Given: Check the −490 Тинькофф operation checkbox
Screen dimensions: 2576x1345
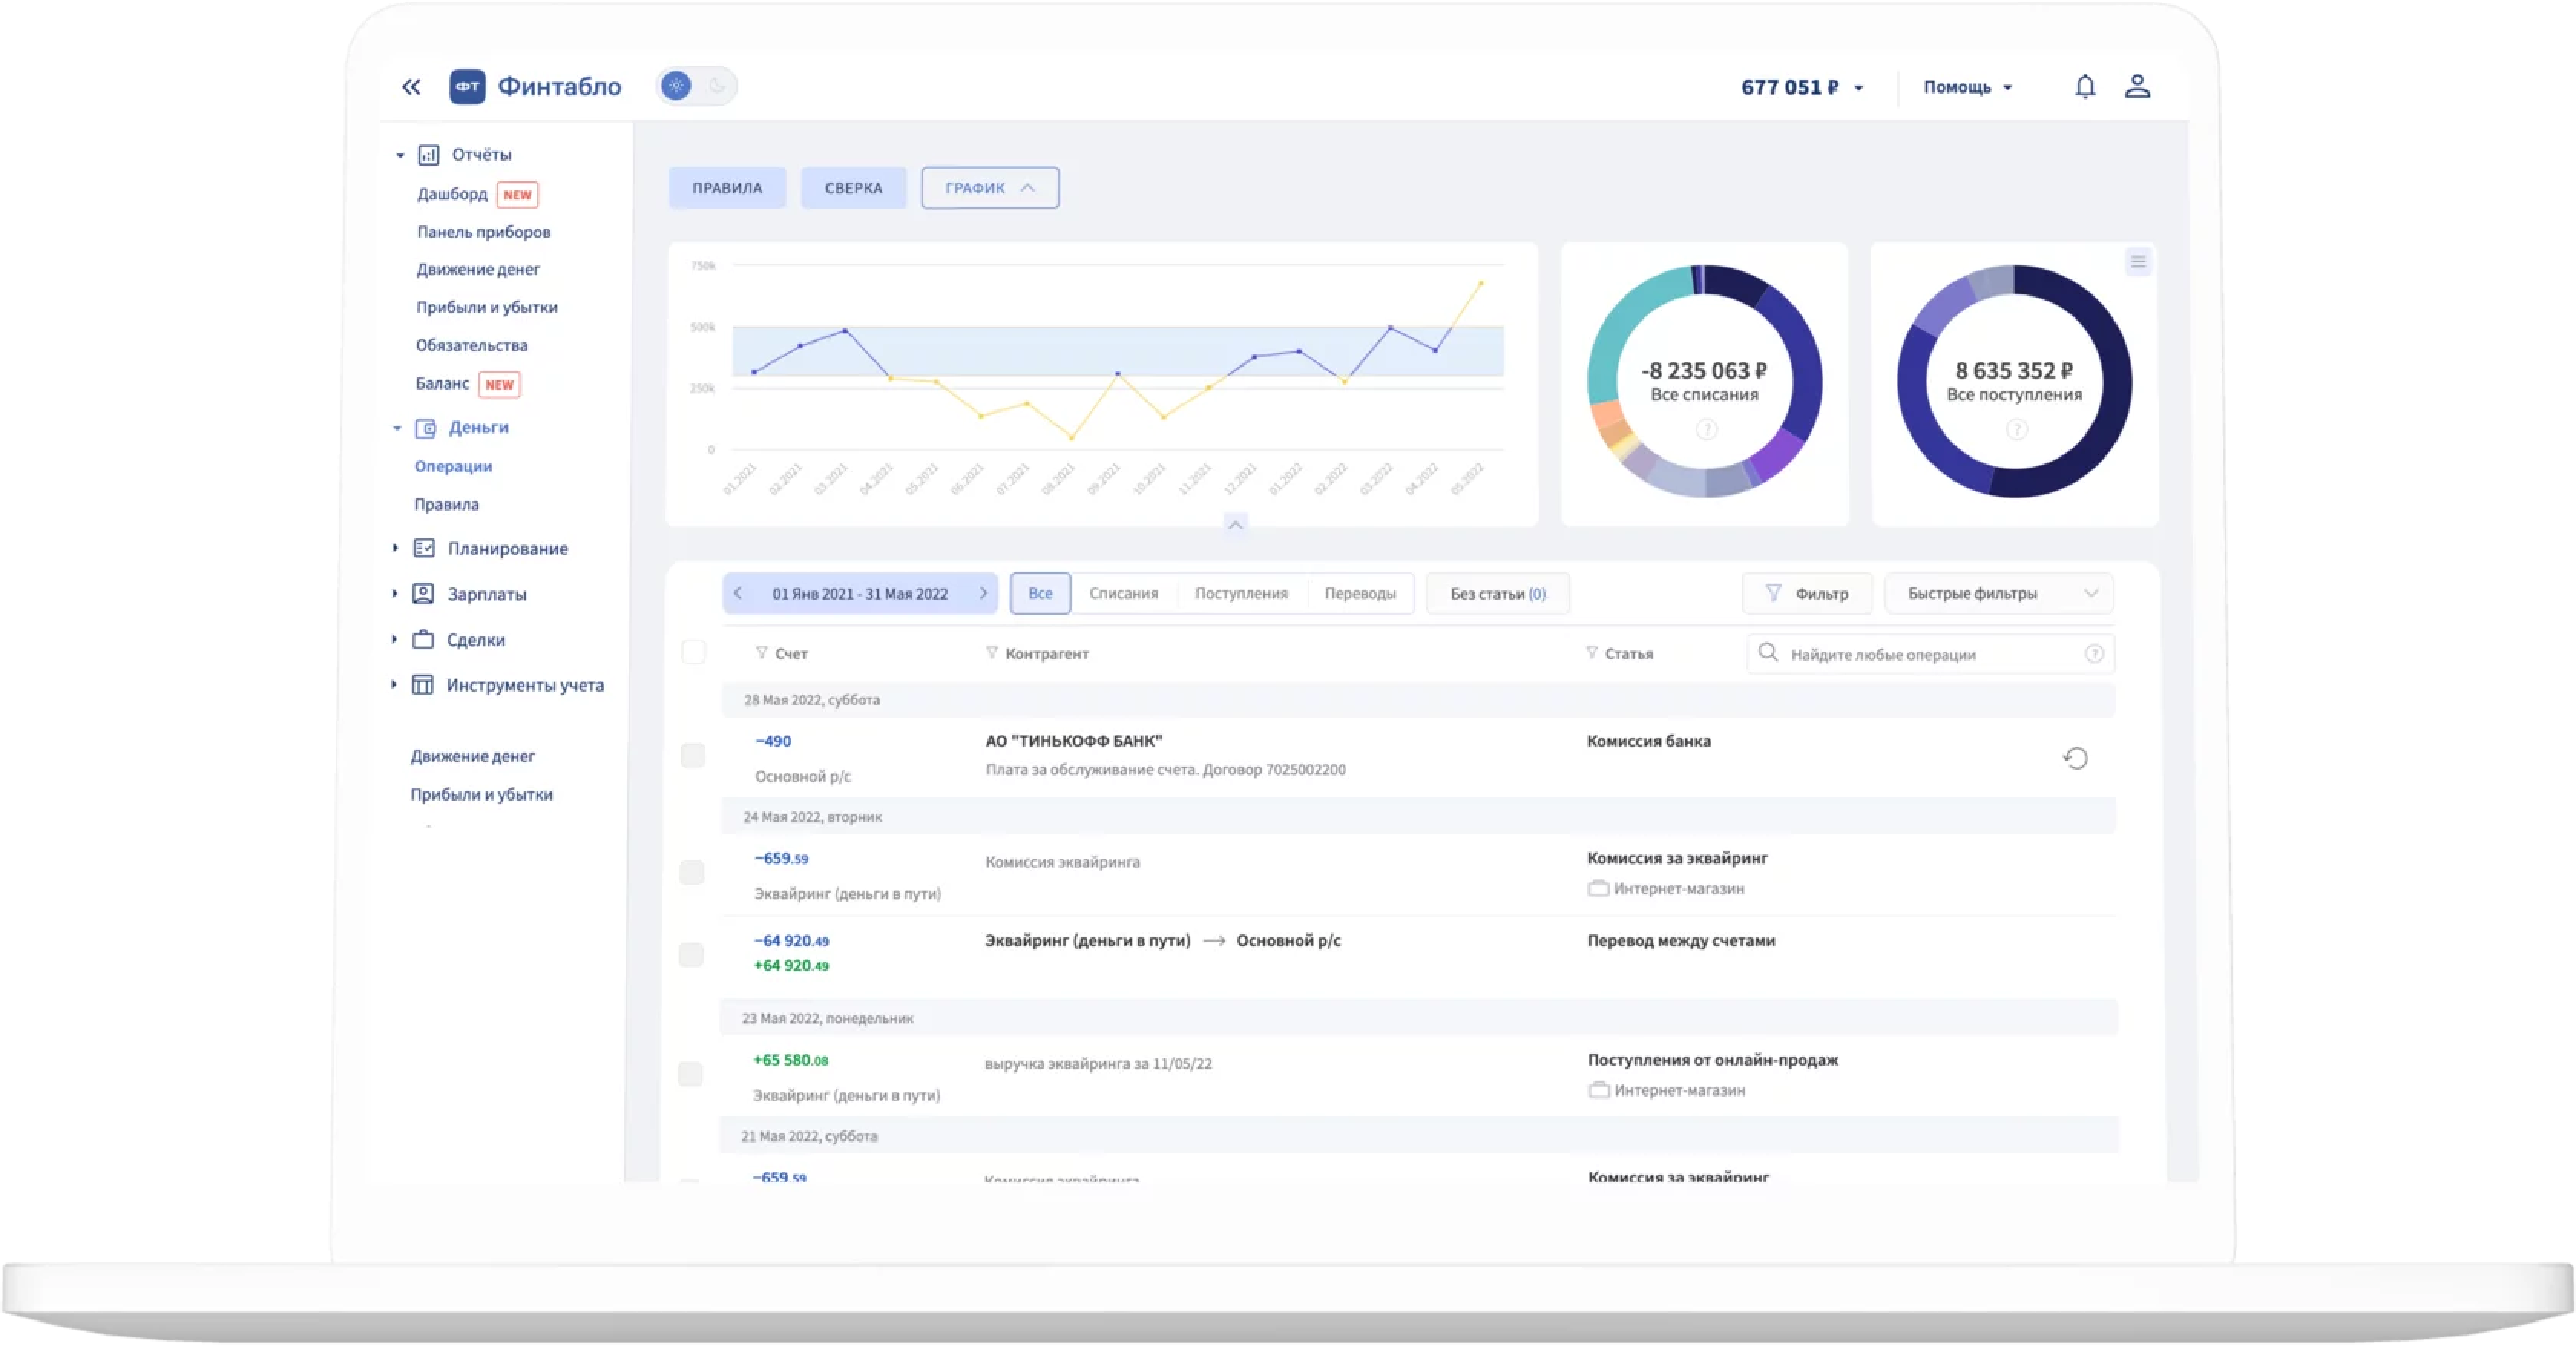Looking at the screenshot, I should pos(692,756).
